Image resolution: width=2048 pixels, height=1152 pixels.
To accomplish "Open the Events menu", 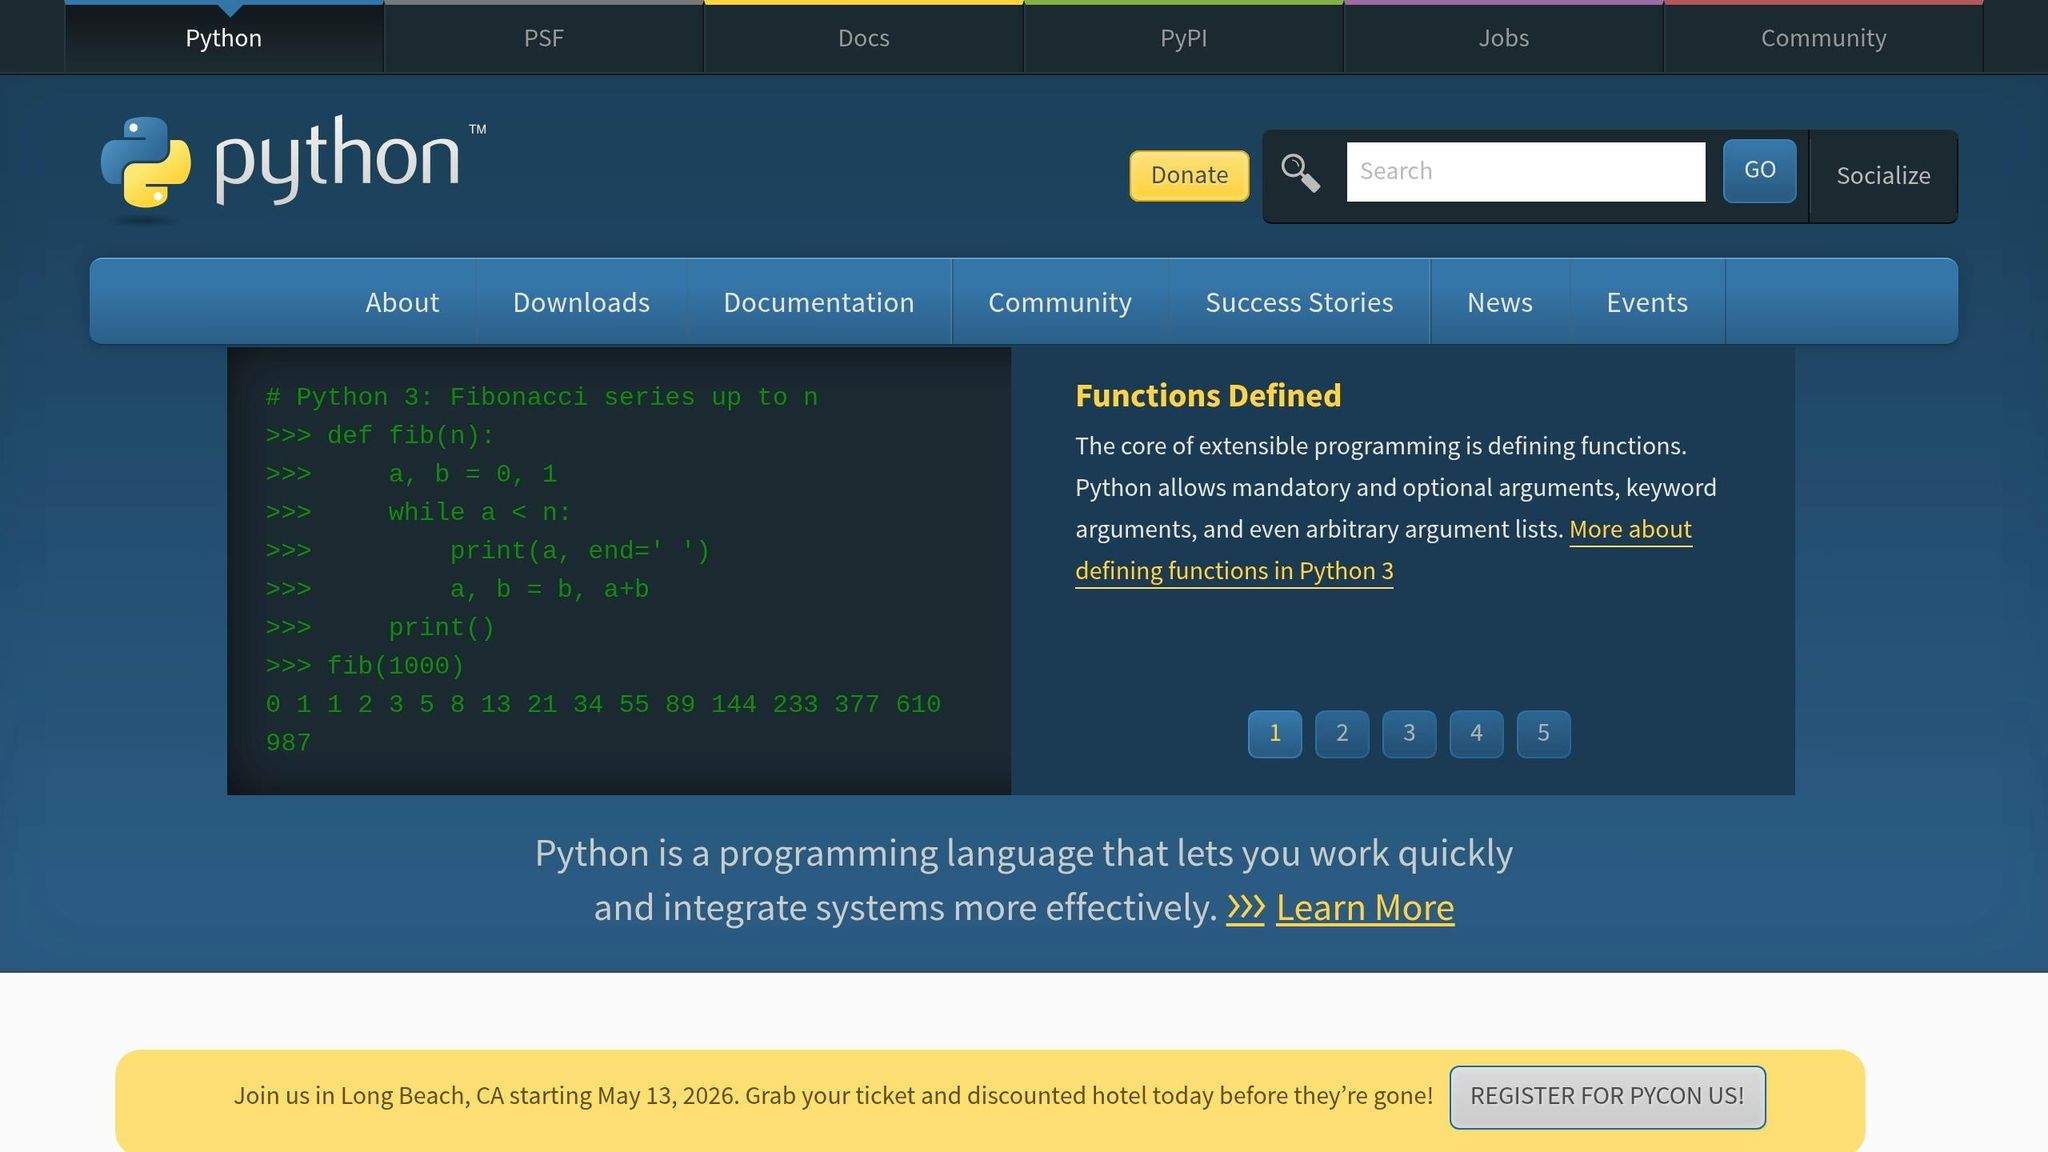I will point(1646,302).
